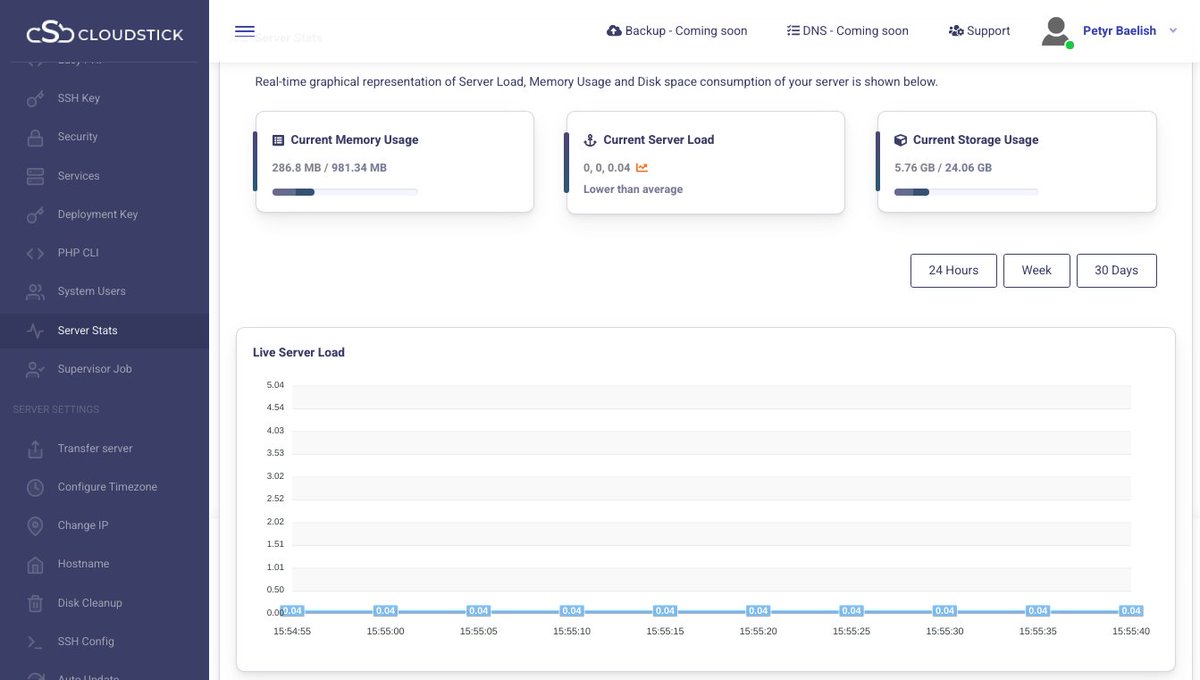Open SSH Config in sidebar
Image resolution: width=1200 pixels, height=680 pixels.
coord(86,642)
